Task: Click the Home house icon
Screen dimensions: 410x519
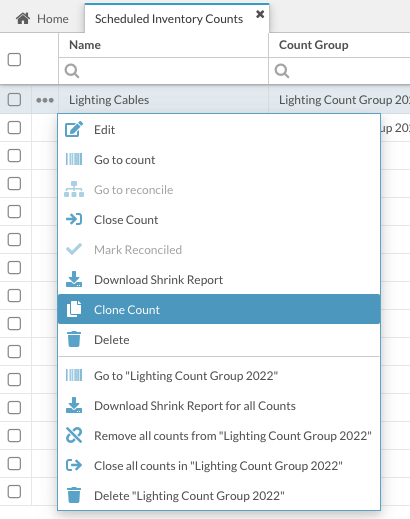Action: (23, 18)
